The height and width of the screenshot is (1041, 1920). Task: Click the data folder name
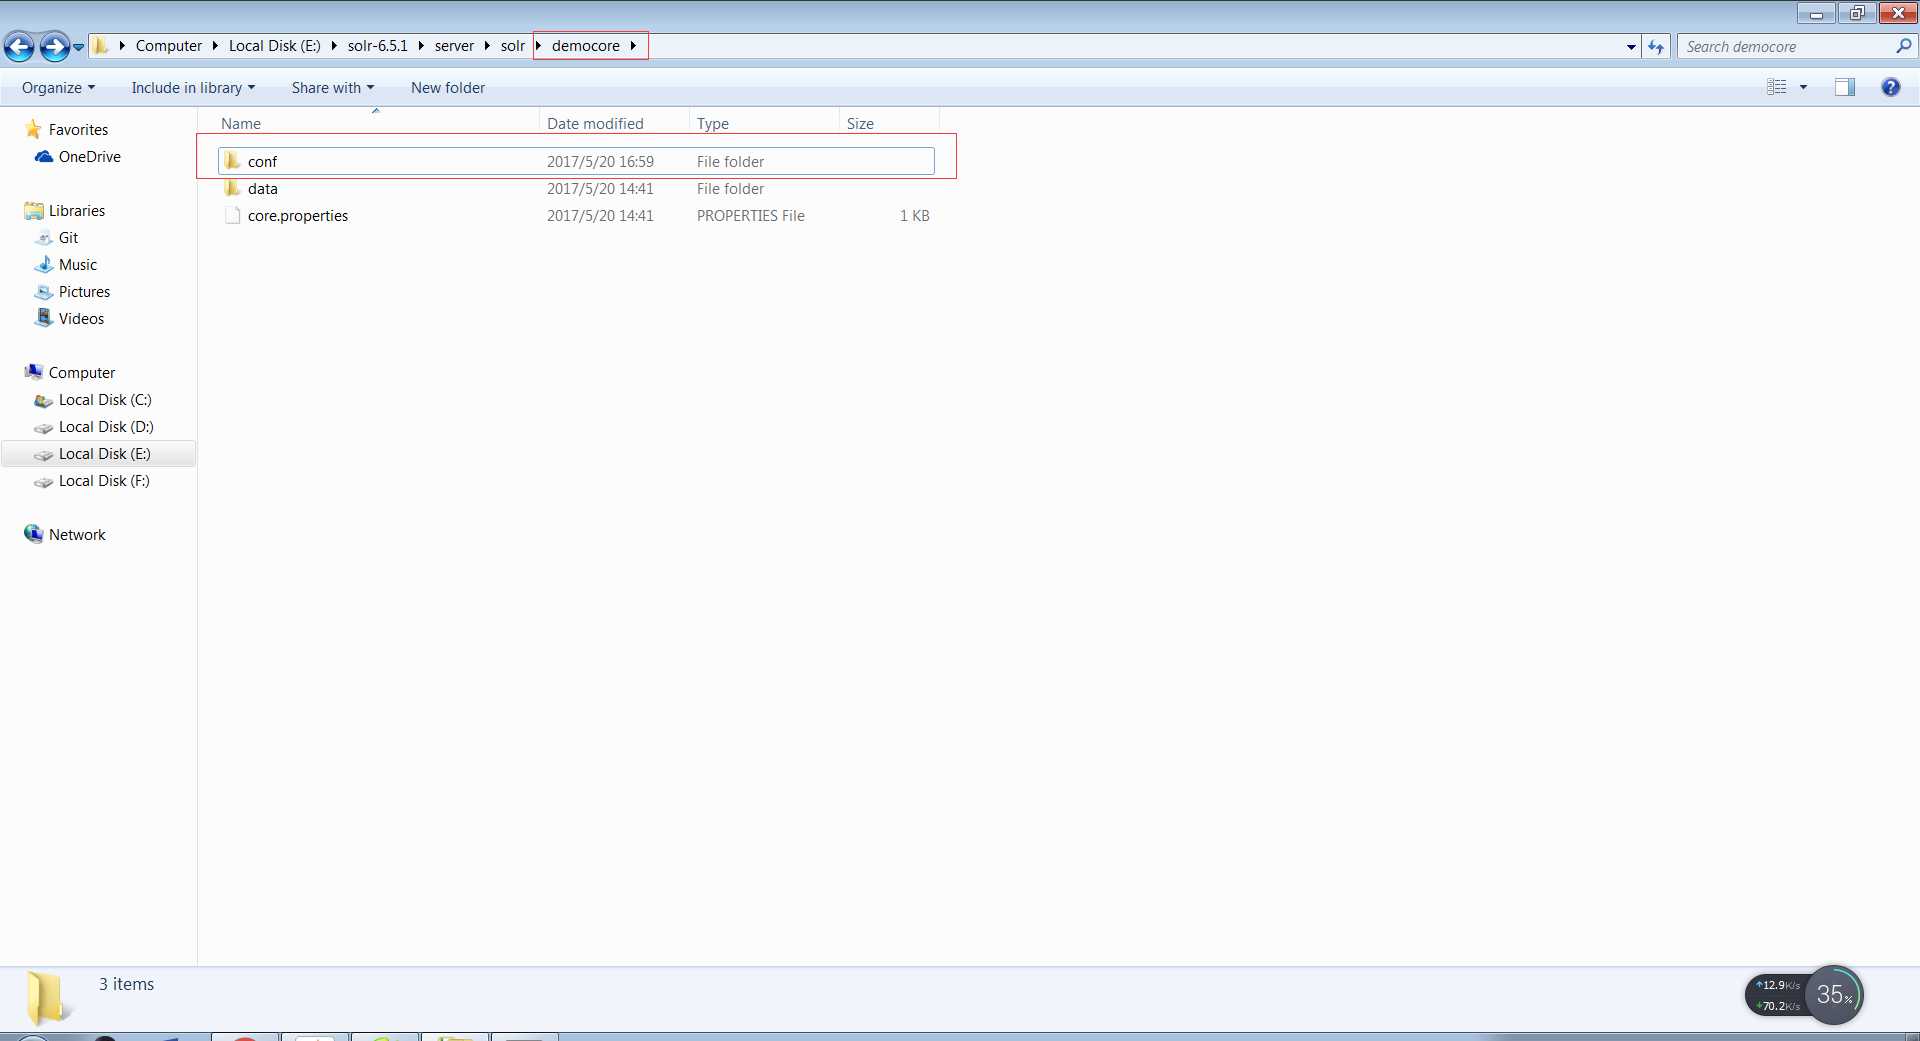[262, 189]
